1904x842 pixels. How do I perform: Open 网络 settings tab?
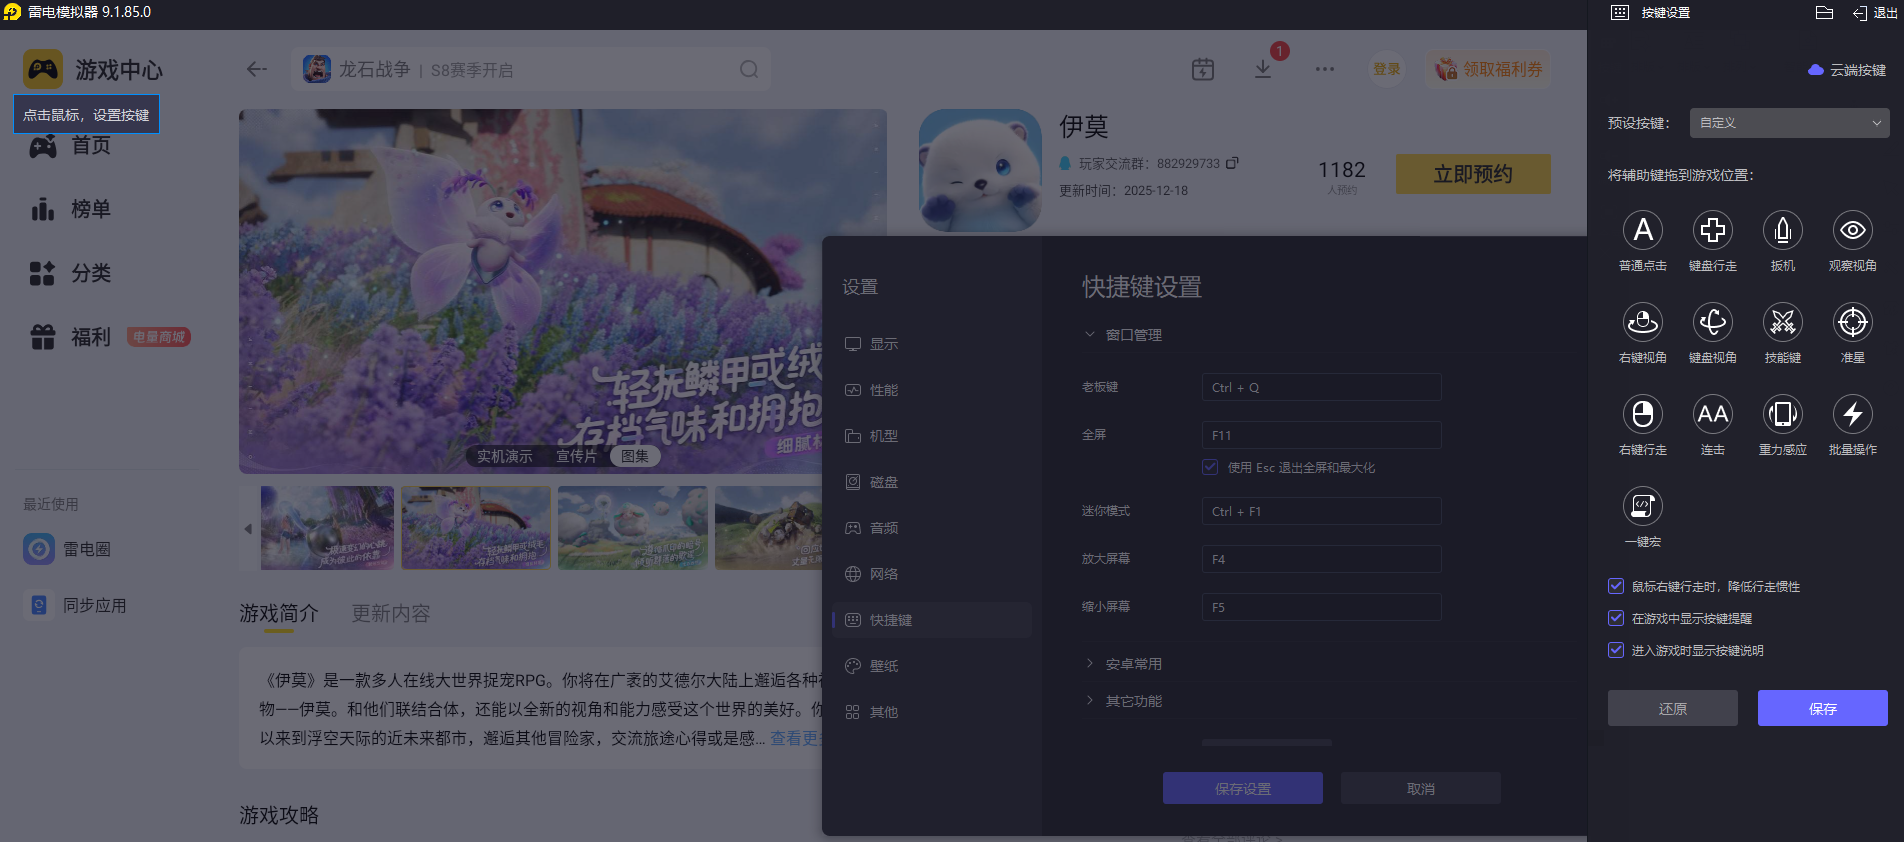click(932, 574)
